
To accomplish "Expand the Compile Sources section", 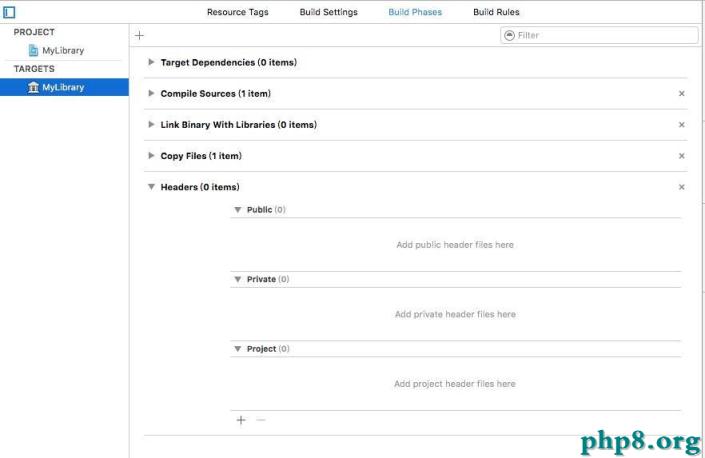I will (x=151, y=93).
